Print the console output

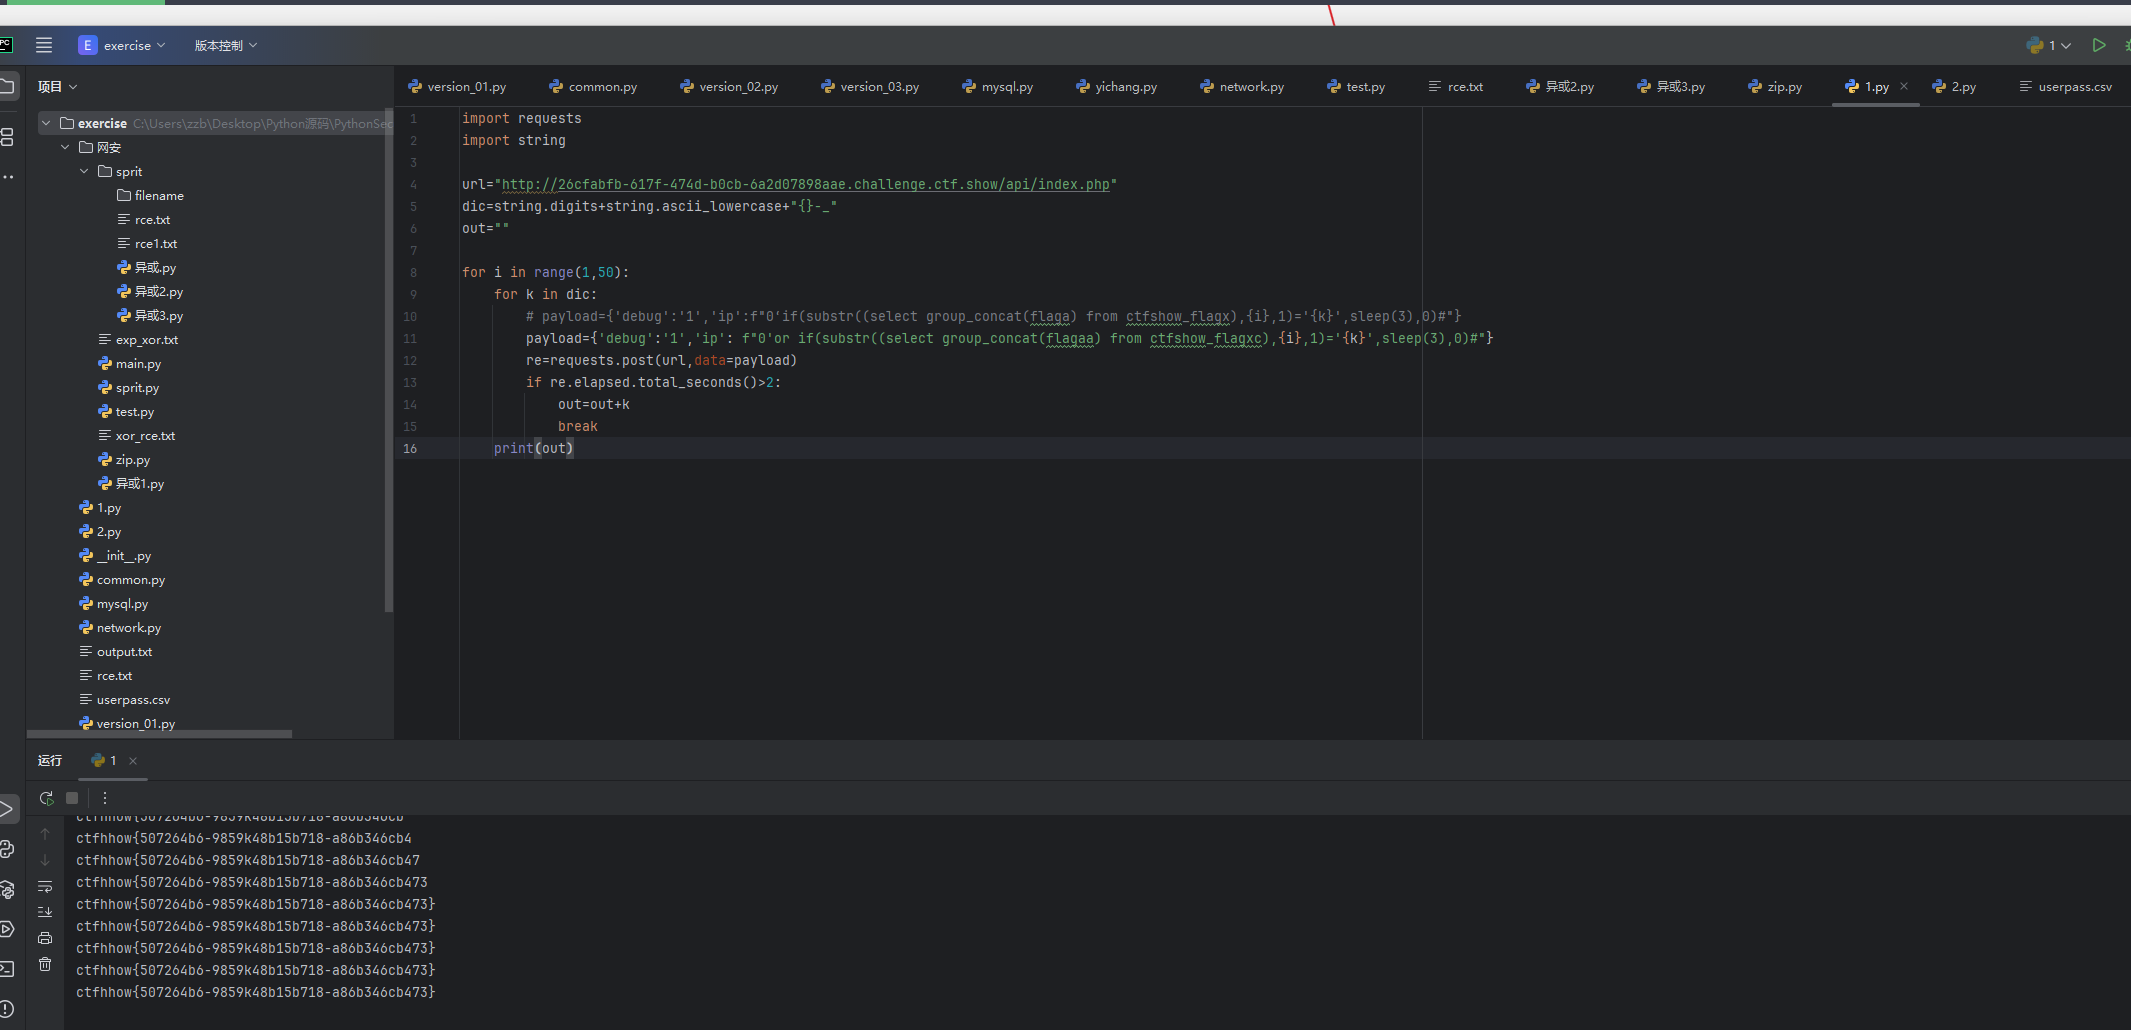coord(45,938)
